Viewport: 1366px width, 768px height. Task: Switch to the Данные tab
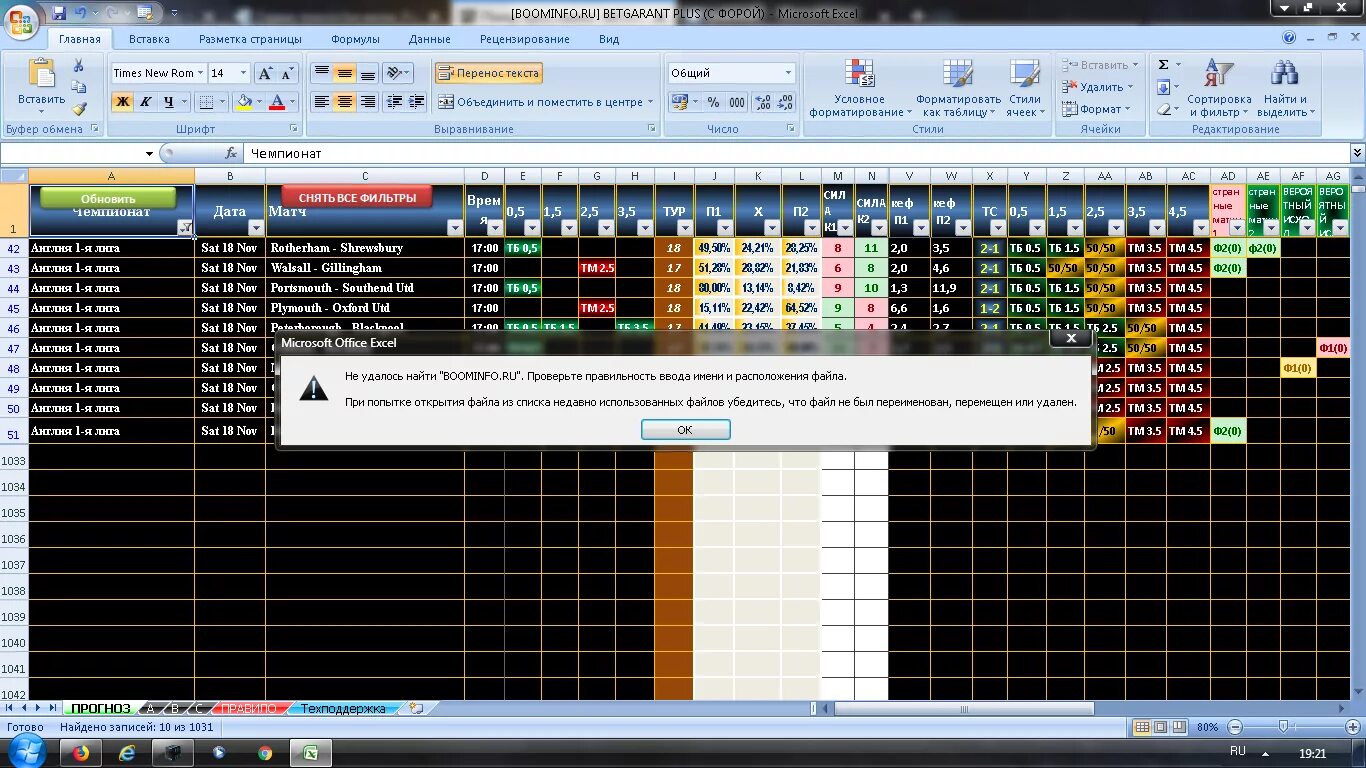[430, 39]
